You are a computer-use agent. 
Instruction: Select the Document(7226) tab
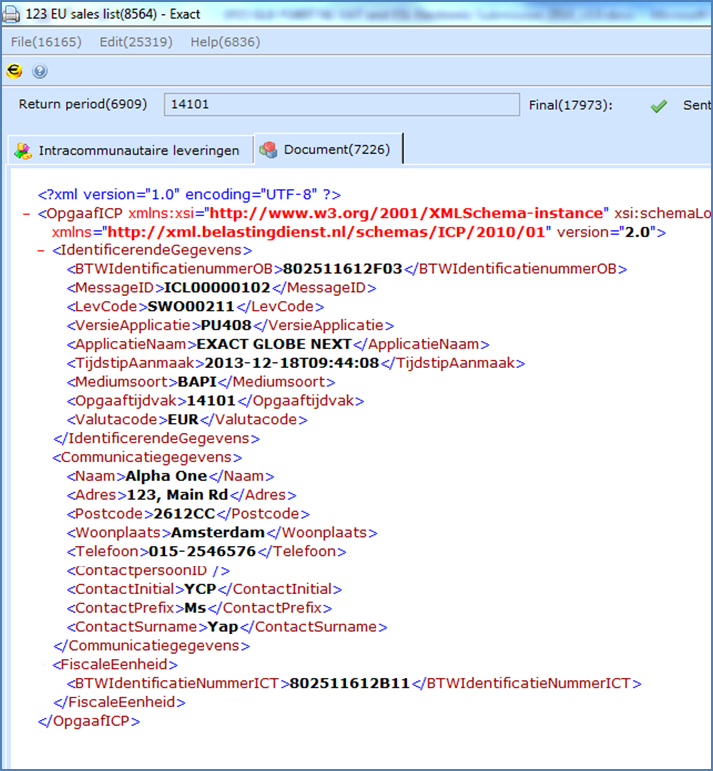click(328, 149)
